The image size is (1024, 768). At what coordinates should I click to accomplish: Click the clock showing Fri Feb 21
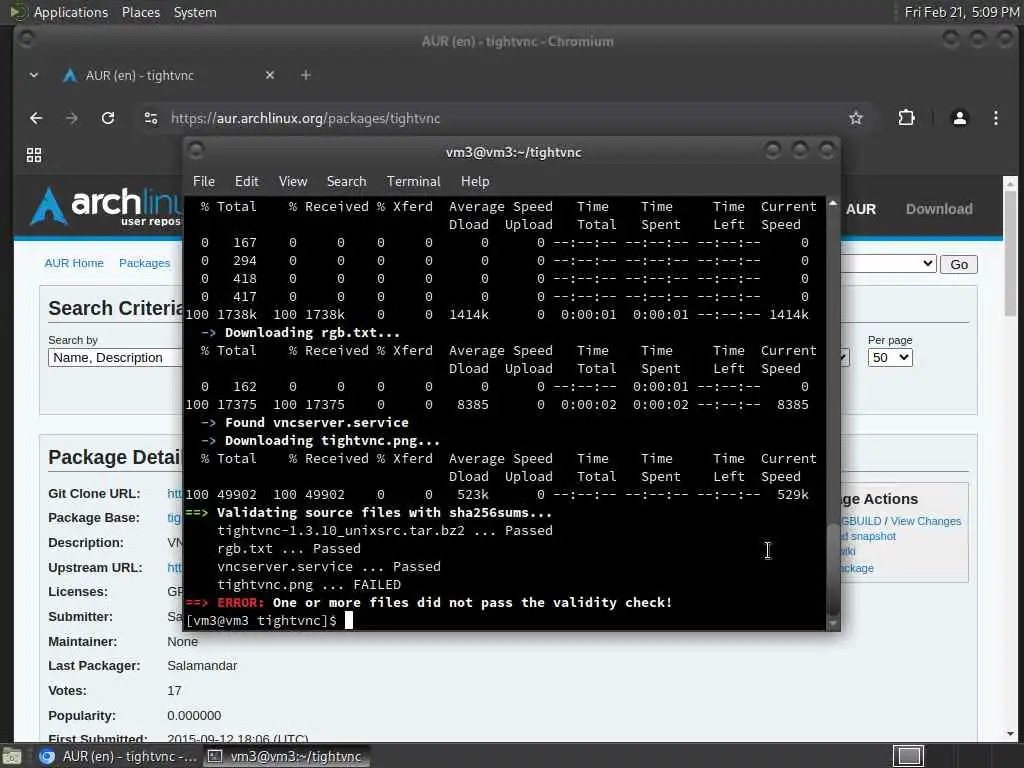(x=961, y=12)
